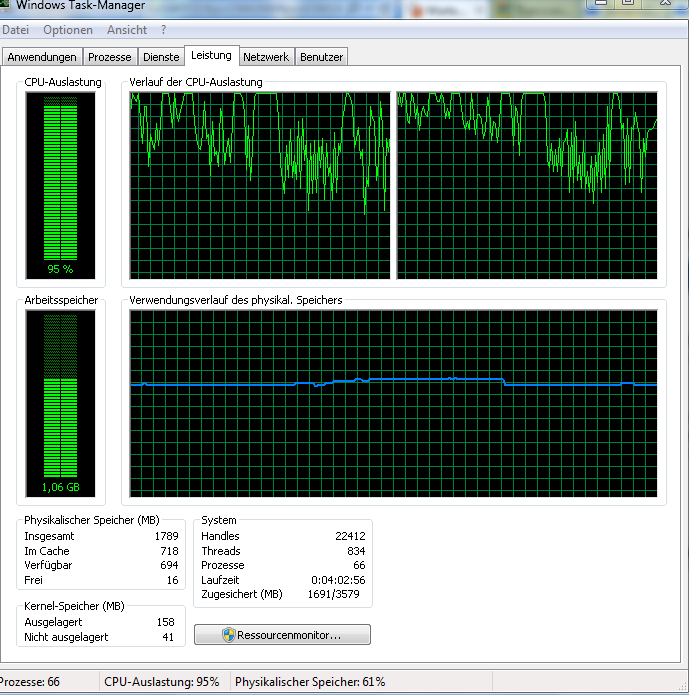Click status bar 'Prozesse: 66'

point(30,682)
